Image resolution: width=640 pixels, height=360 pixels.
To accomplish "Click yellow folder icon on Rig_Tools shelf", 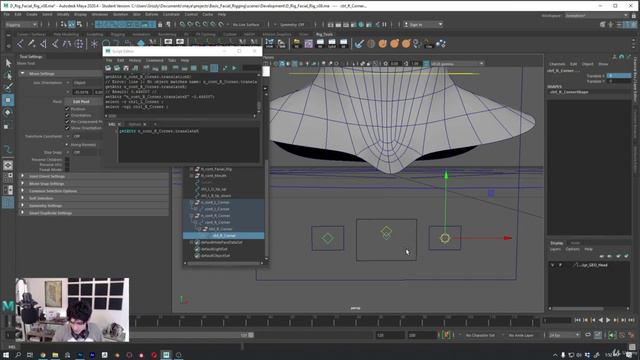I will [297, 44].
